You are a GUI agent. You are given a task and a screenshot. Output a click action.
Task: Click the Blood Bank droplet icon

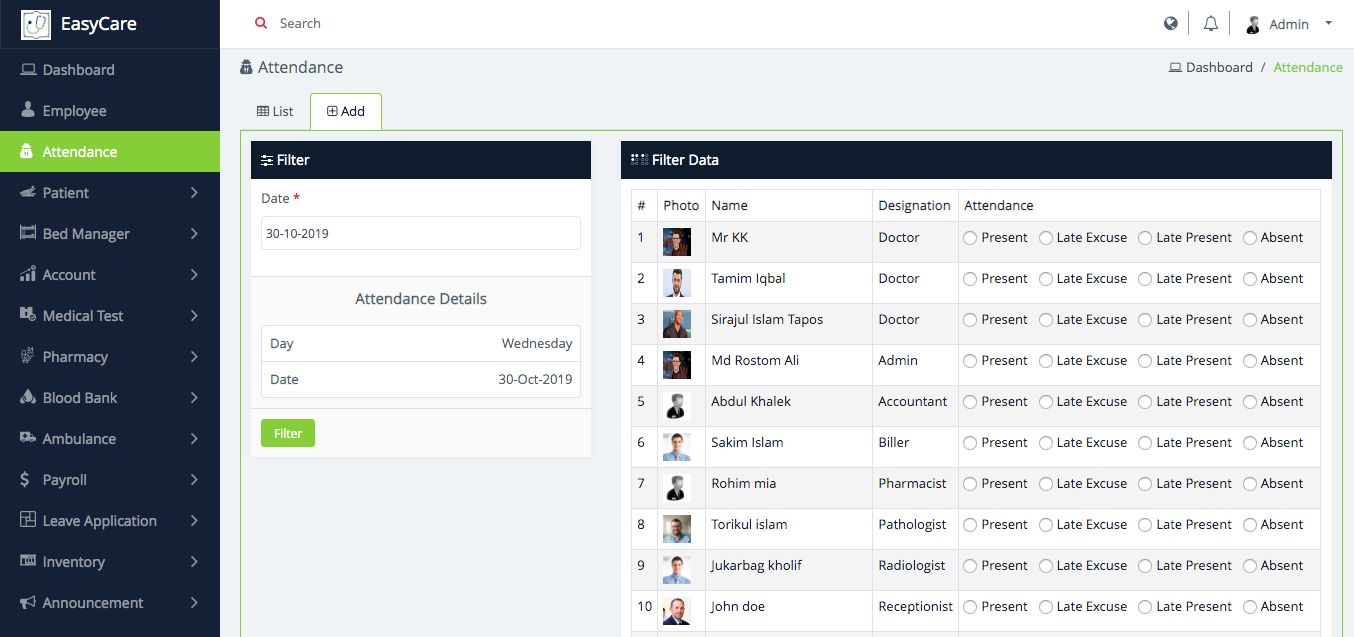pyautogui.click(x=28, y=397)
